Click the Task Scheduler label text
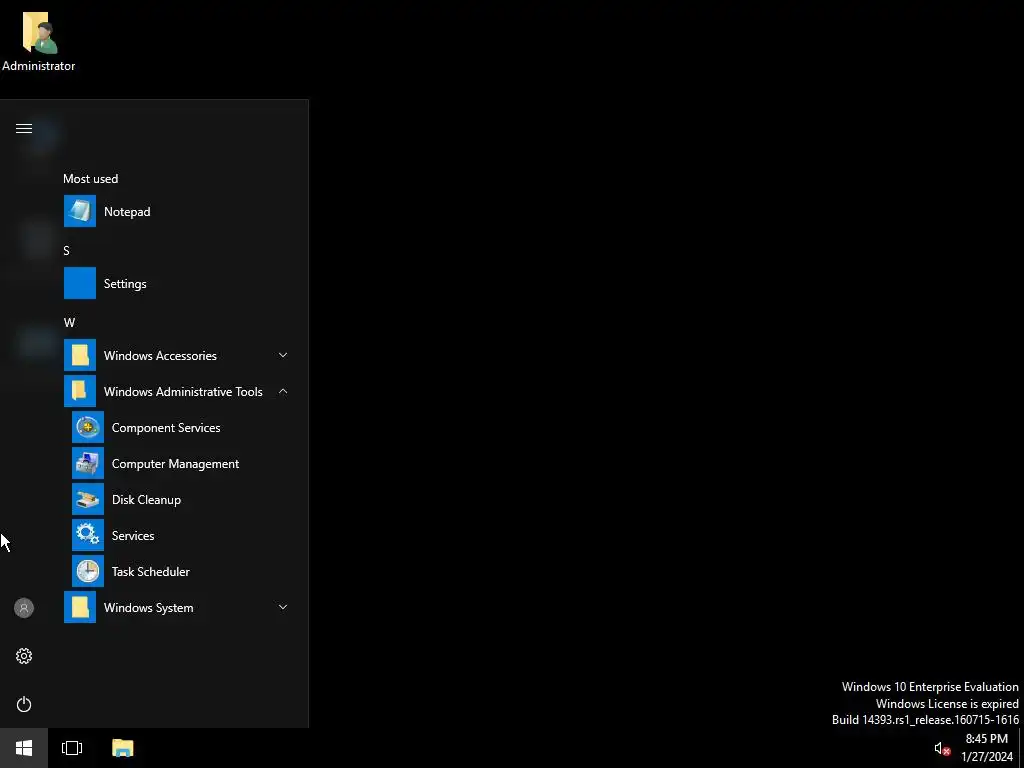Screen dimensions: 1024x768 (150, 571)
